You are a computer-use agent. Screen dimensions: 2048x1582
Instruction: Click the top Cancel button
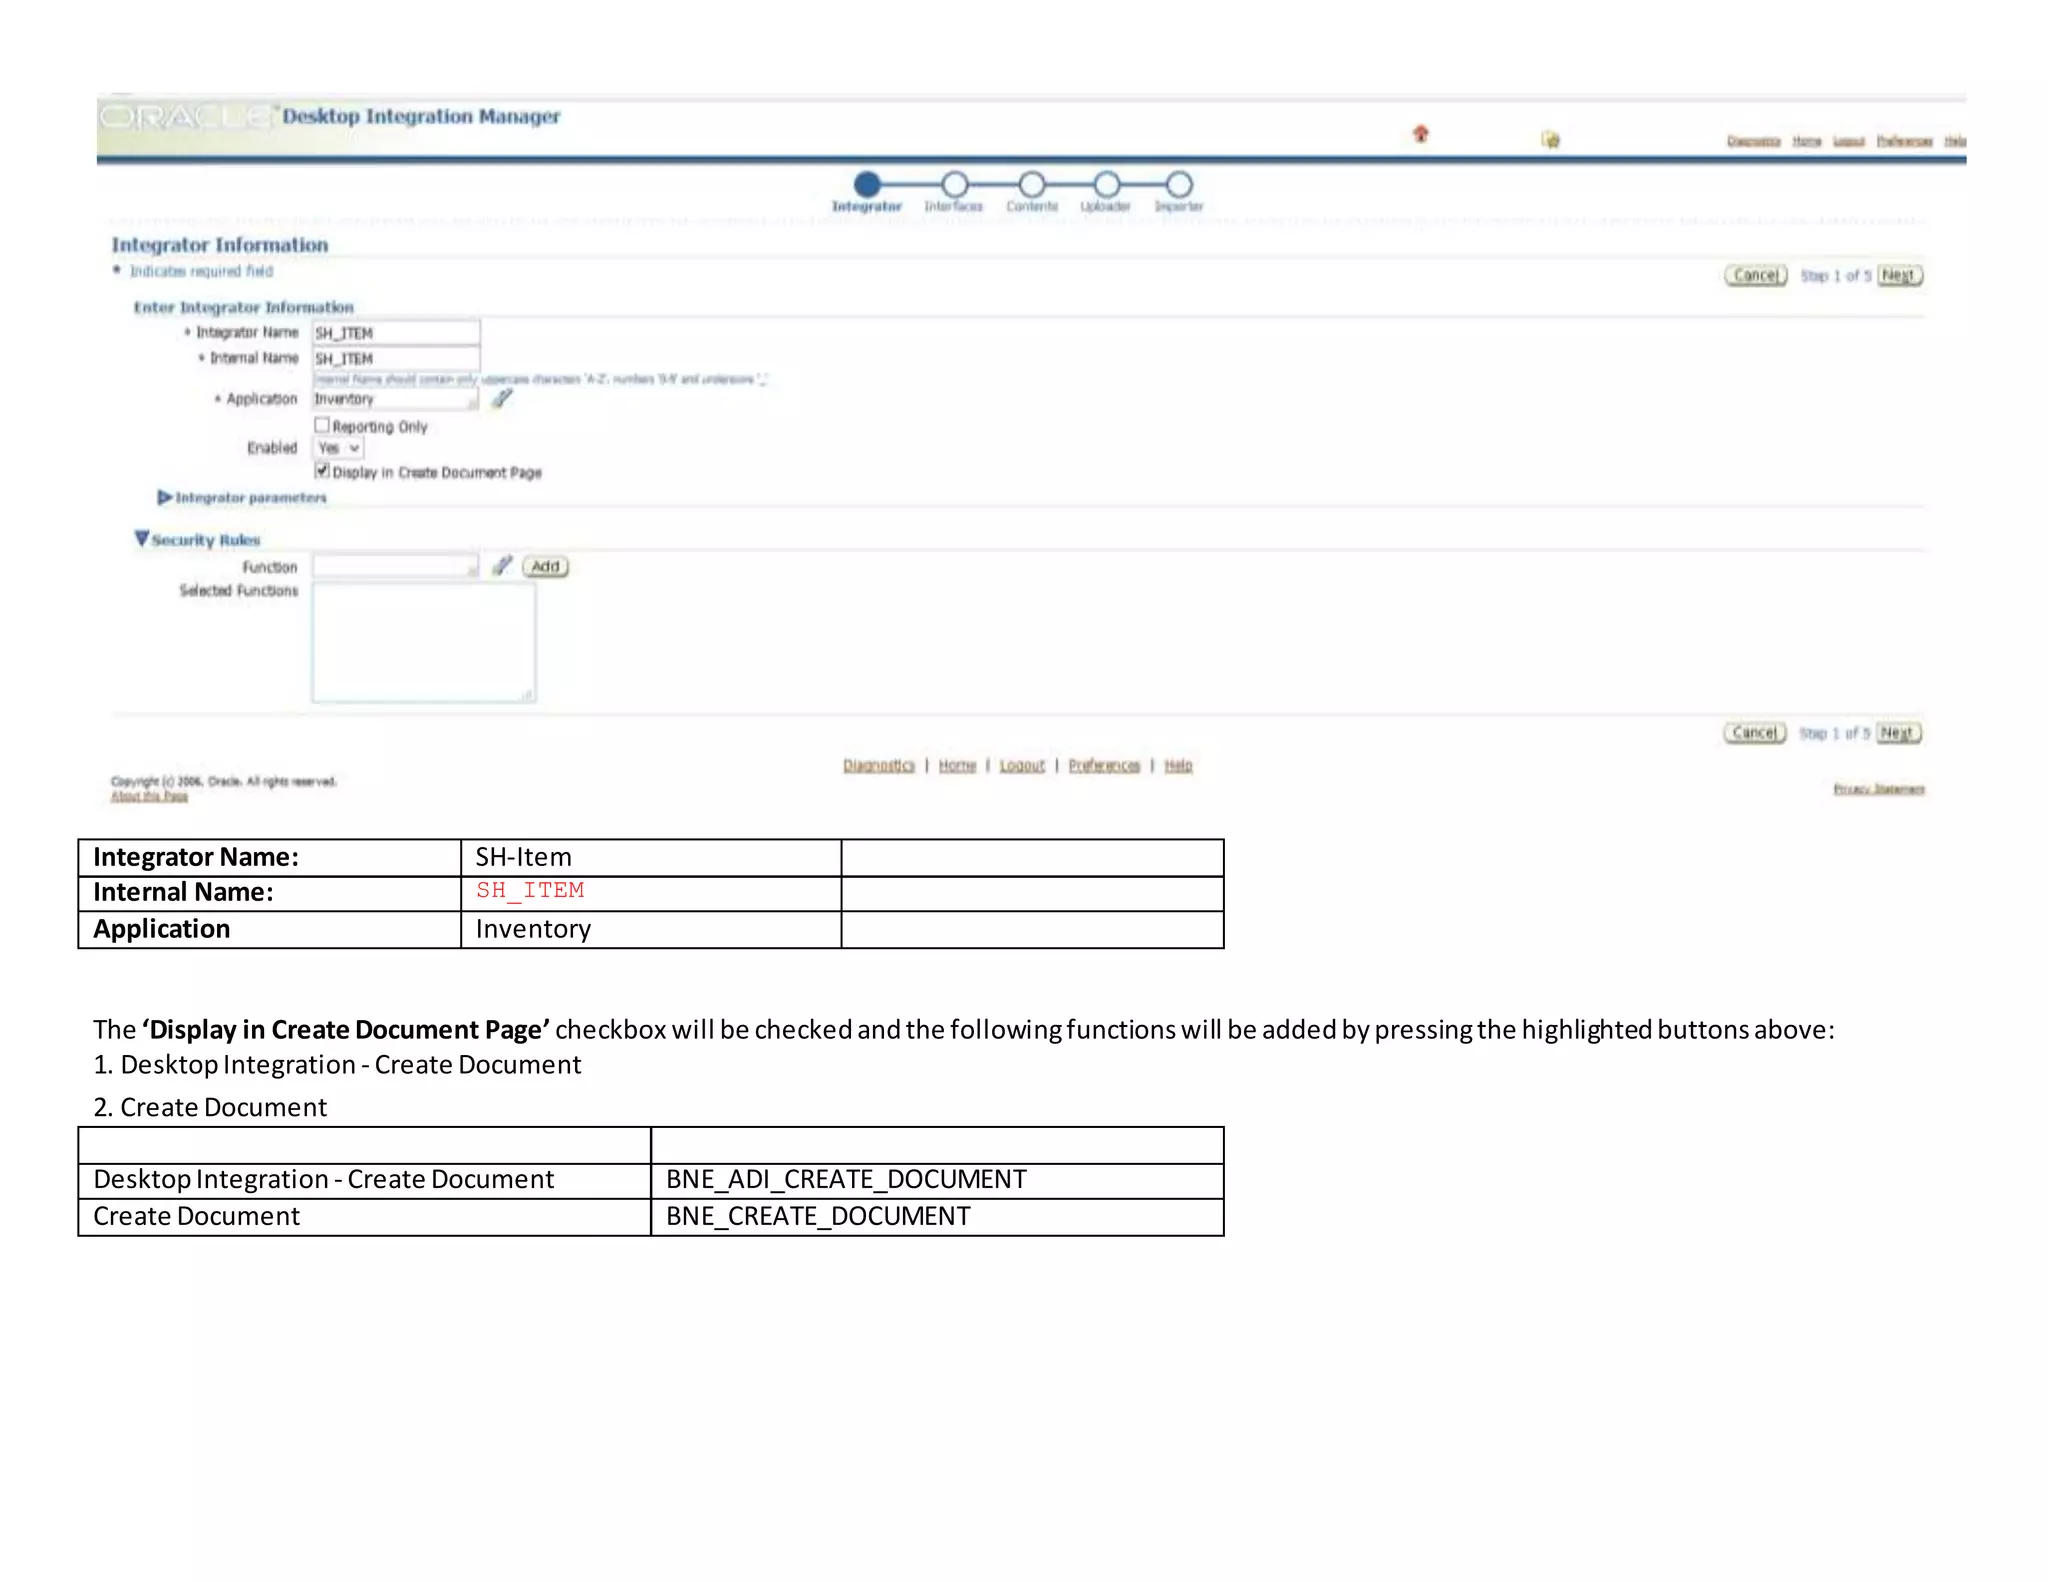click(x=1755, y=275)
